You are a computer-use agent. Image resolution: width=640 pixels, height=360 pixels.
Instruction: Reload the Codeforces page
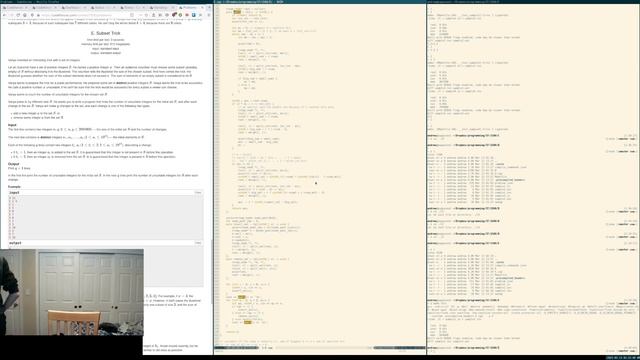[18, 15]
